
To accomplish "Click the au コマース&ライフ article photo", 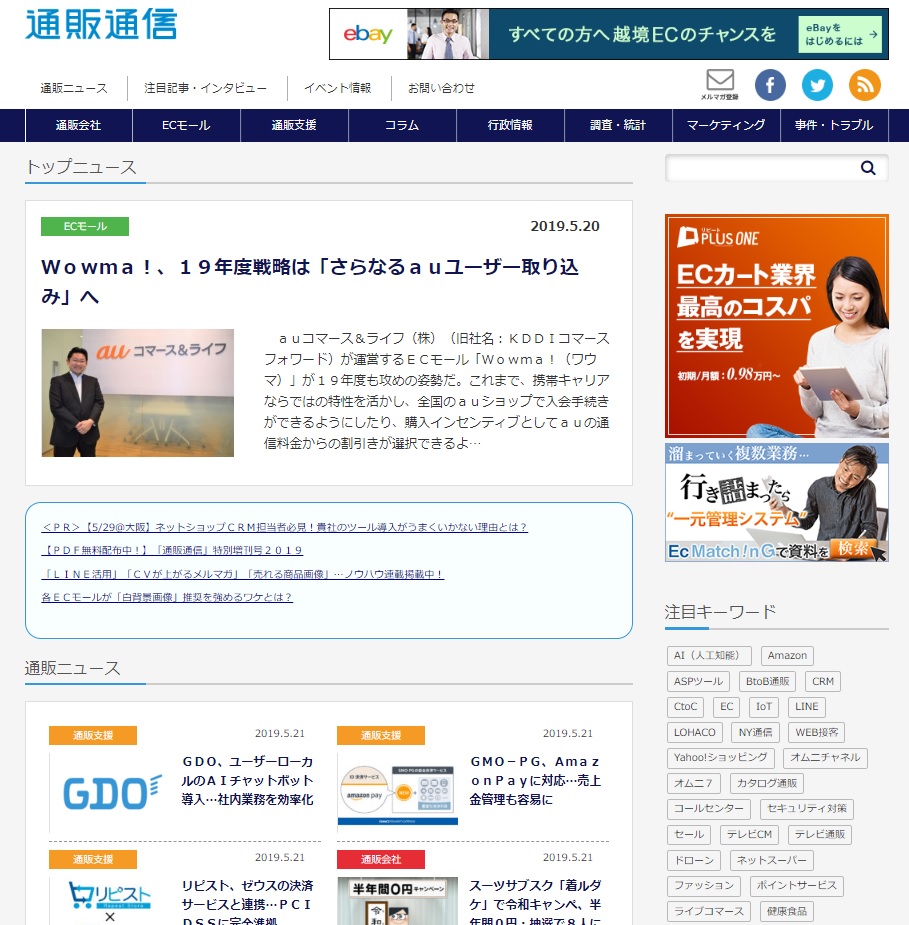I will point(137,393).
